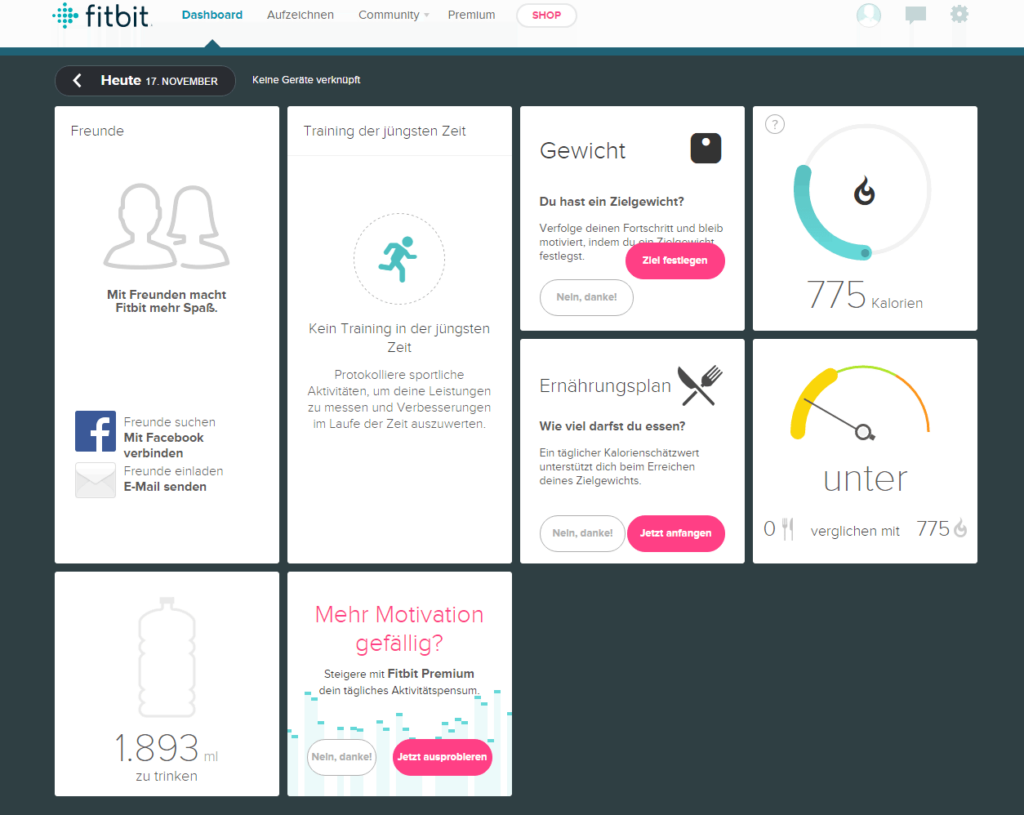Open the Aufzeichnen tab

pos(300,15)
